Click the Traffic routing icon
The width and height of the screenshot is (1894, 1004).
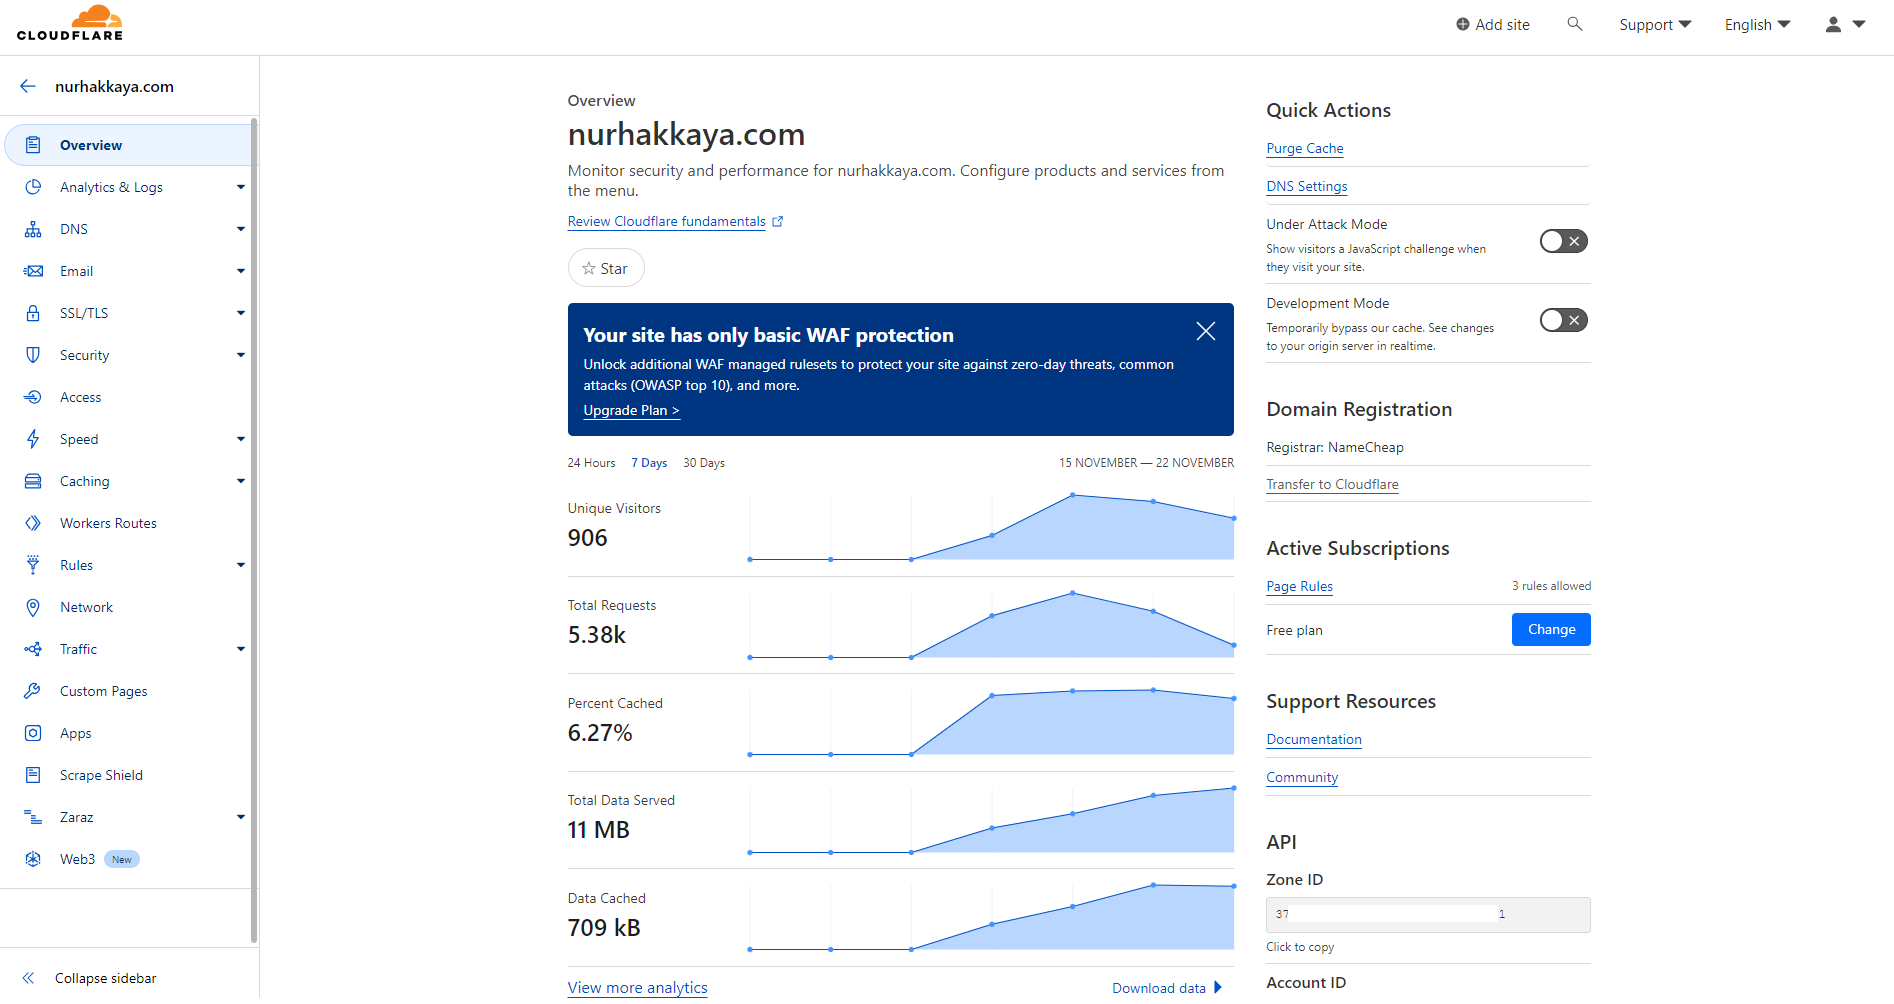click(x=33, y=649)
